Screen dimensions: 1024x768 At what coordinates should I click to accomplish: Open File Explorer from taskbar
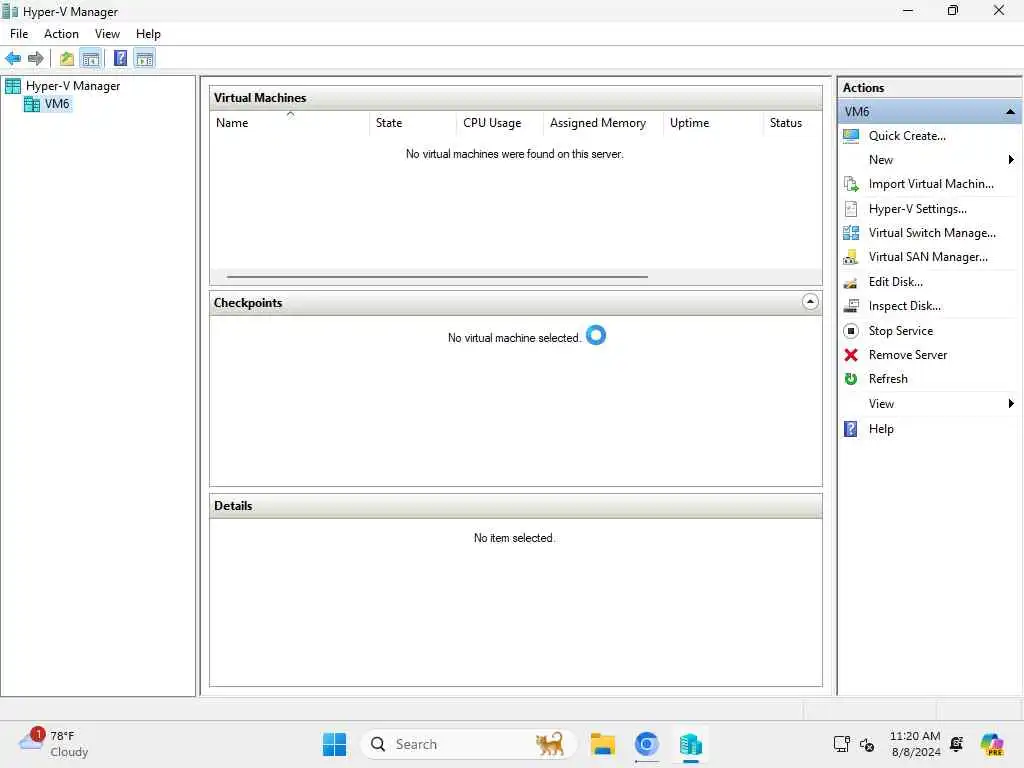602,744
